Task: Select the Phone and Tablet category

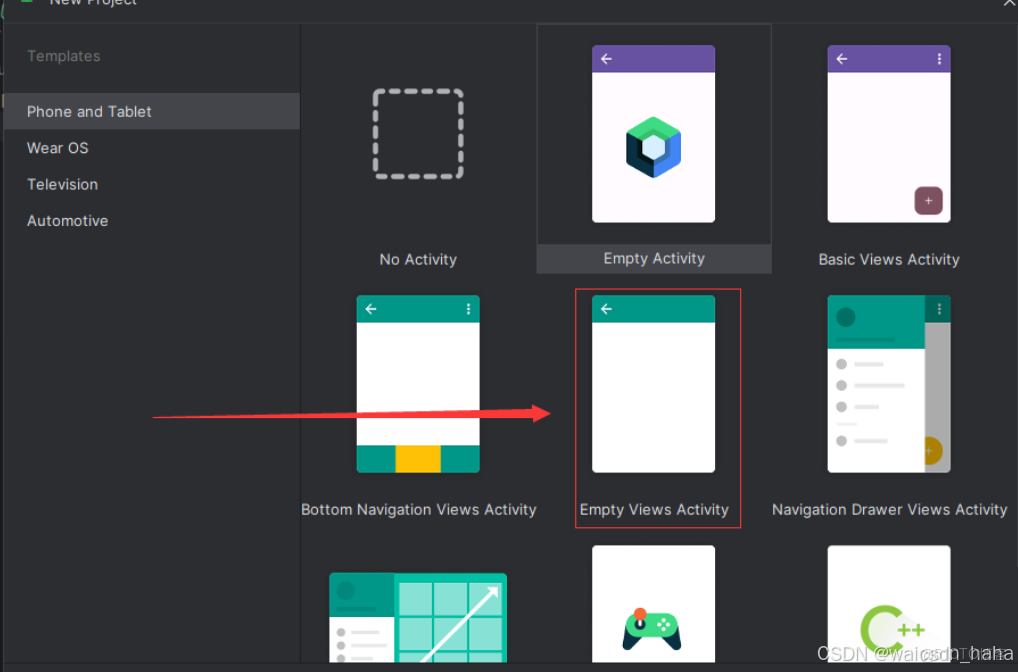Action: coord(88,111)
